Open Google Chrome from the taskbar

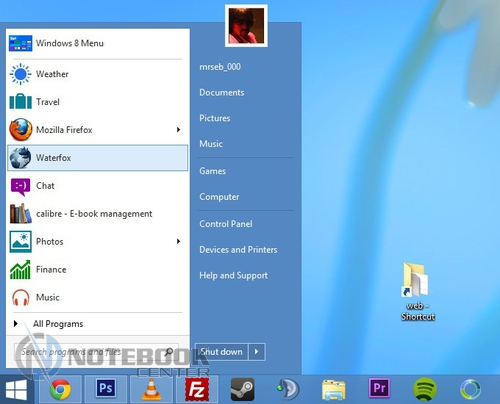coord(60,389)
